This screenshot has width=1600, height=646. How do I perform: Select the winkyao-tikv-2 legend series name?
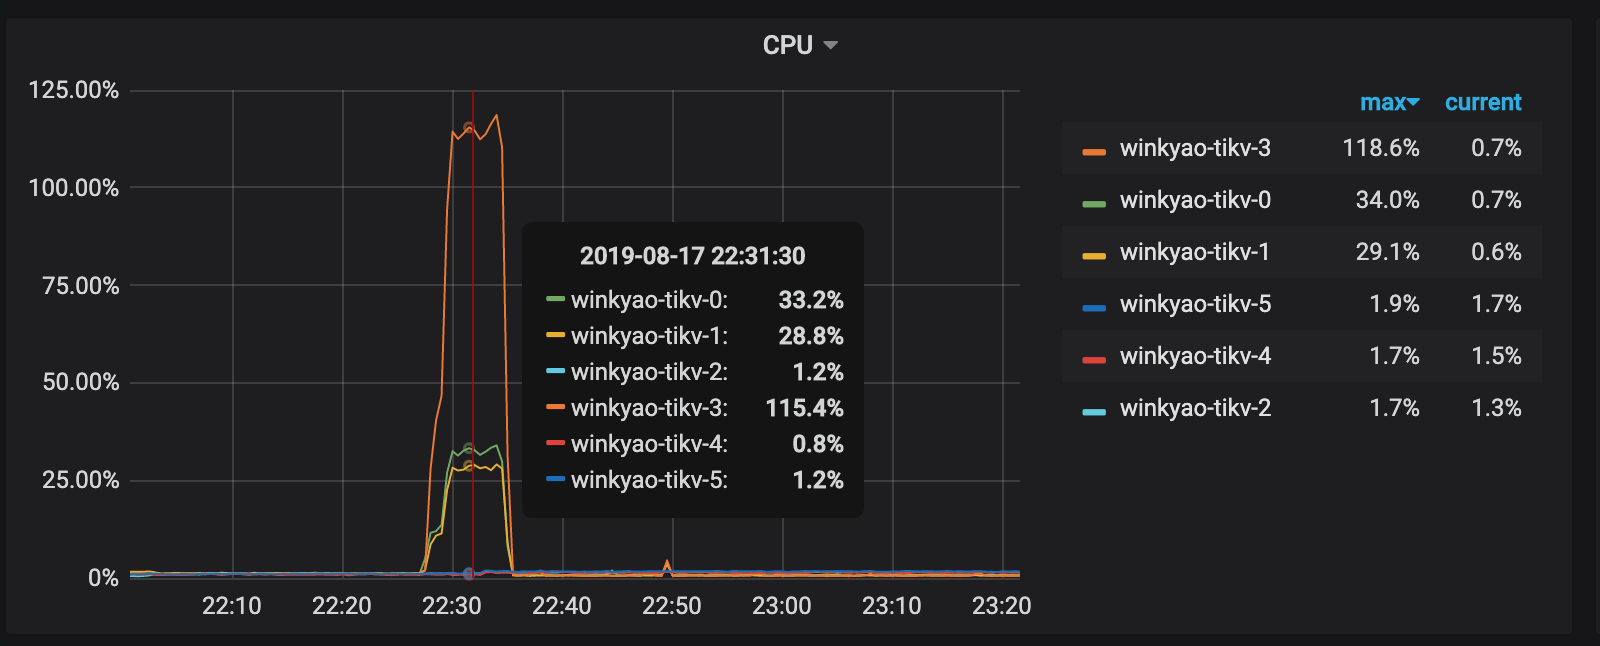1195,408
